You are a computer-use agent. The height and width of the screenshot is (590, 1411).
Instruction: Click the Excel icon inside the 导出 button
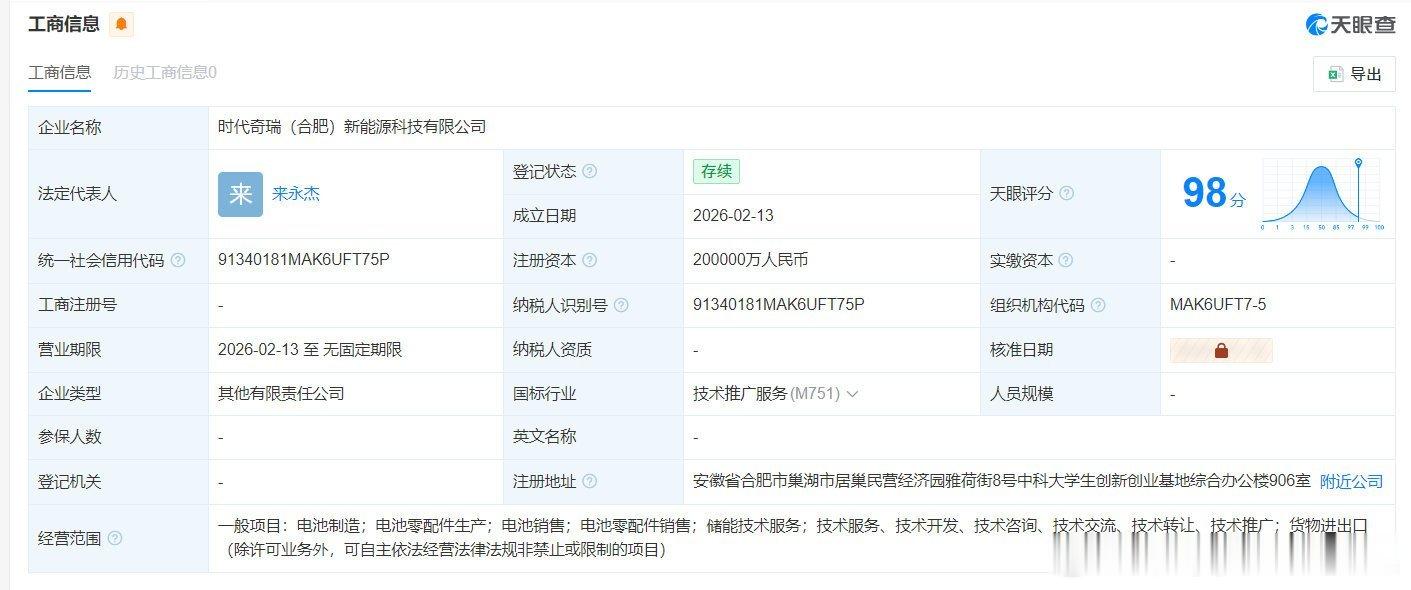[x=1334, y=74]
